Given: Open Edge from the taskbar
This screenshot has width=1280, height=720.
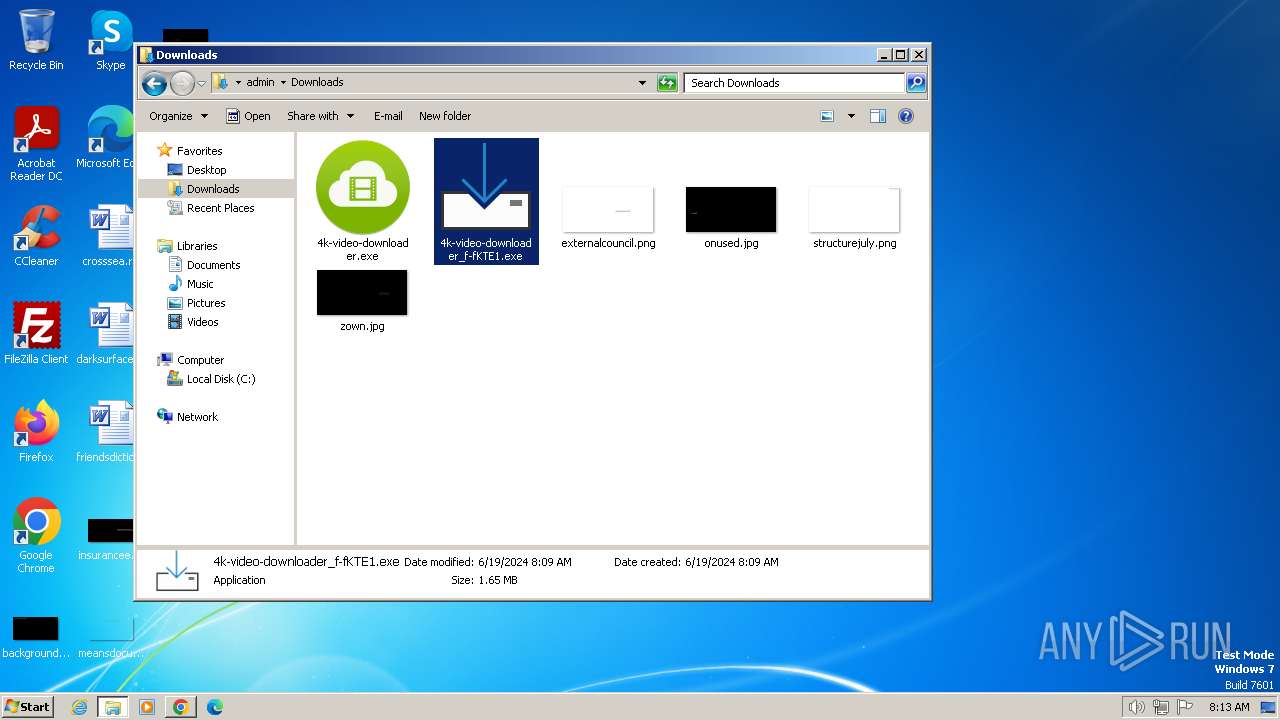Looking at the screenshot, I should tap(214, 707).
